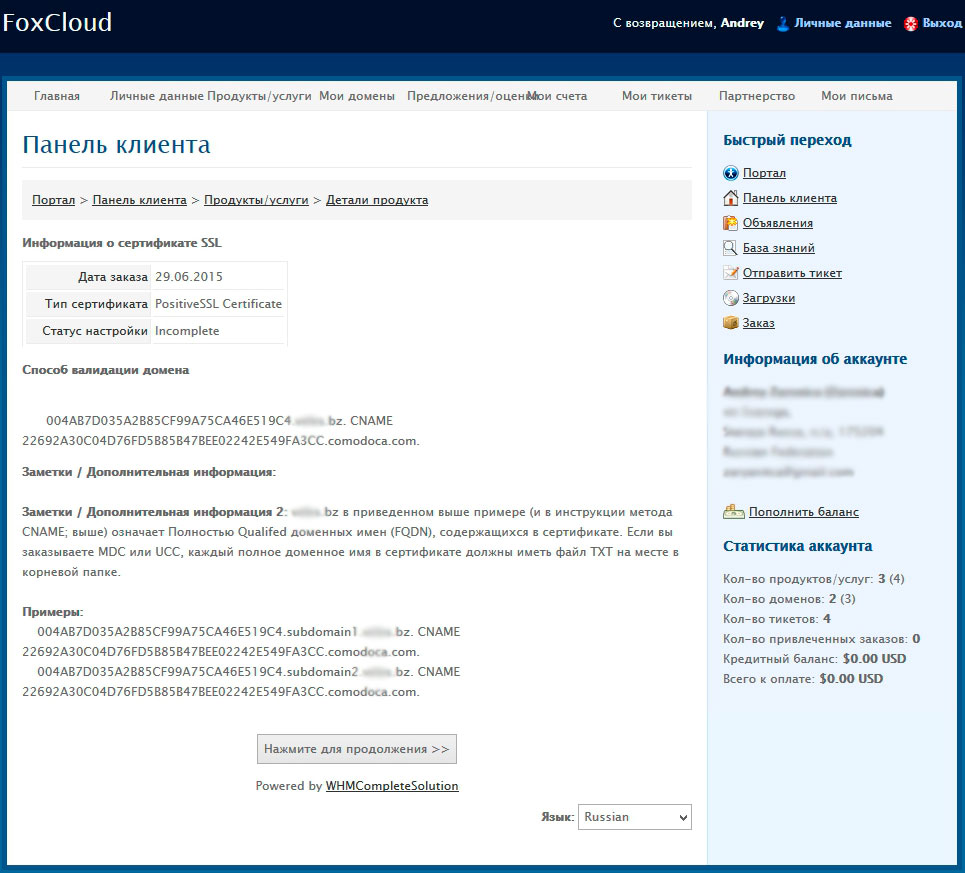Open the Портал quick link in sidebar
This screenshot has height=873, width=965.
click(x=764, y=173)
